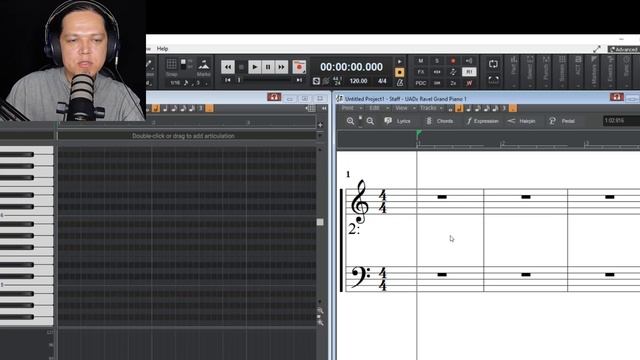Zoom in in Staff view
640x360 pixels.
click(x=370, y=121)
